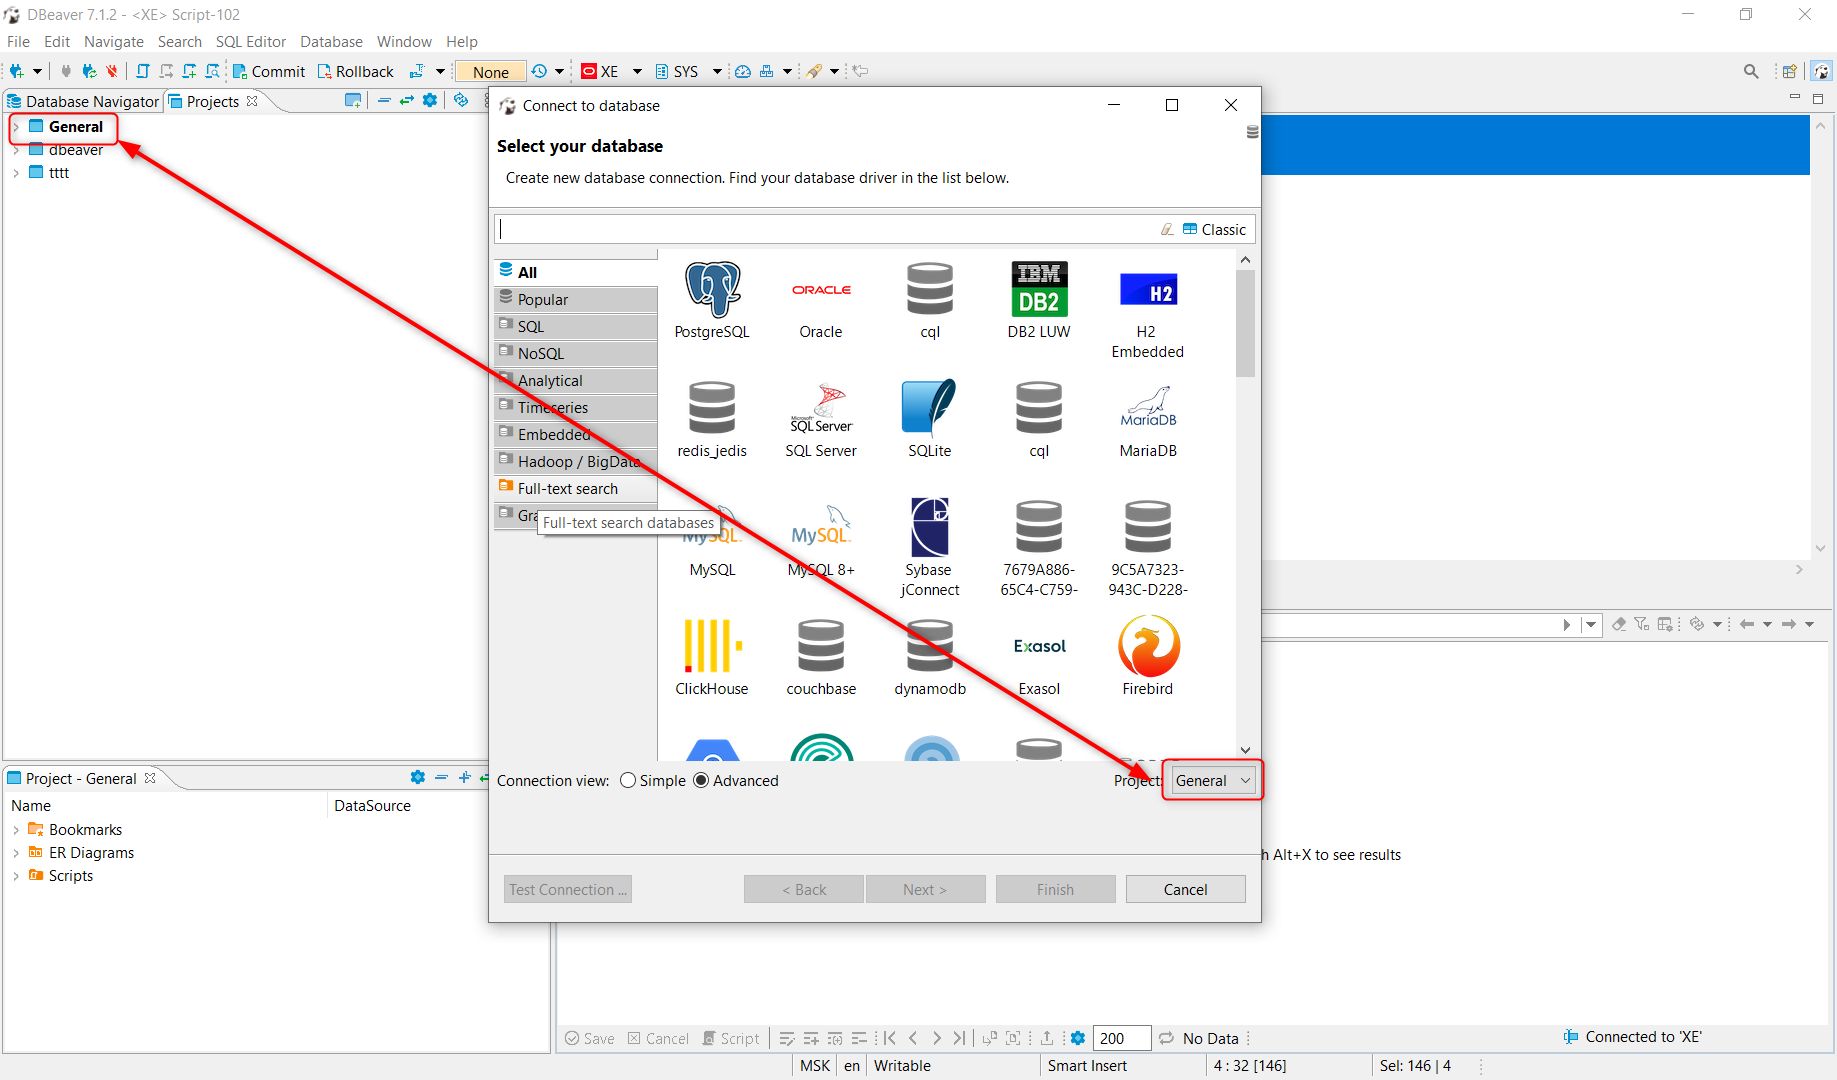1837x1080 pixels.
Task: Enable the Advanced connection view option
Action: 703,780
